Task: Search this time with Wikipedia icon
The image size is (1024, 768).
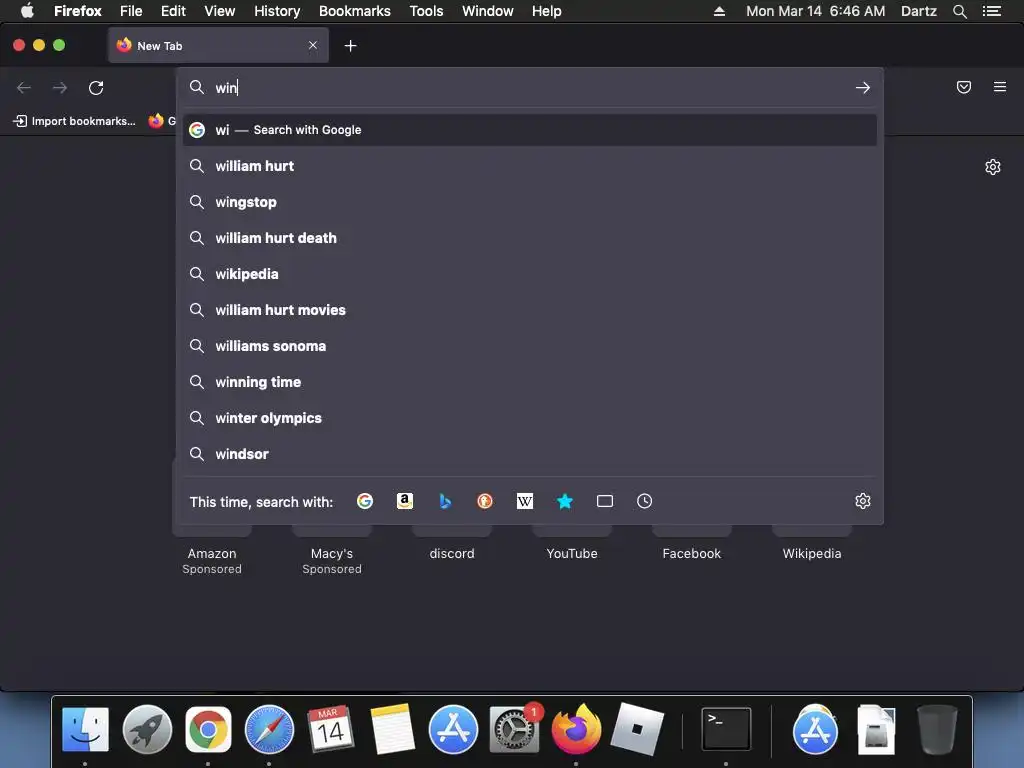Action: click(x=524, y=501)
